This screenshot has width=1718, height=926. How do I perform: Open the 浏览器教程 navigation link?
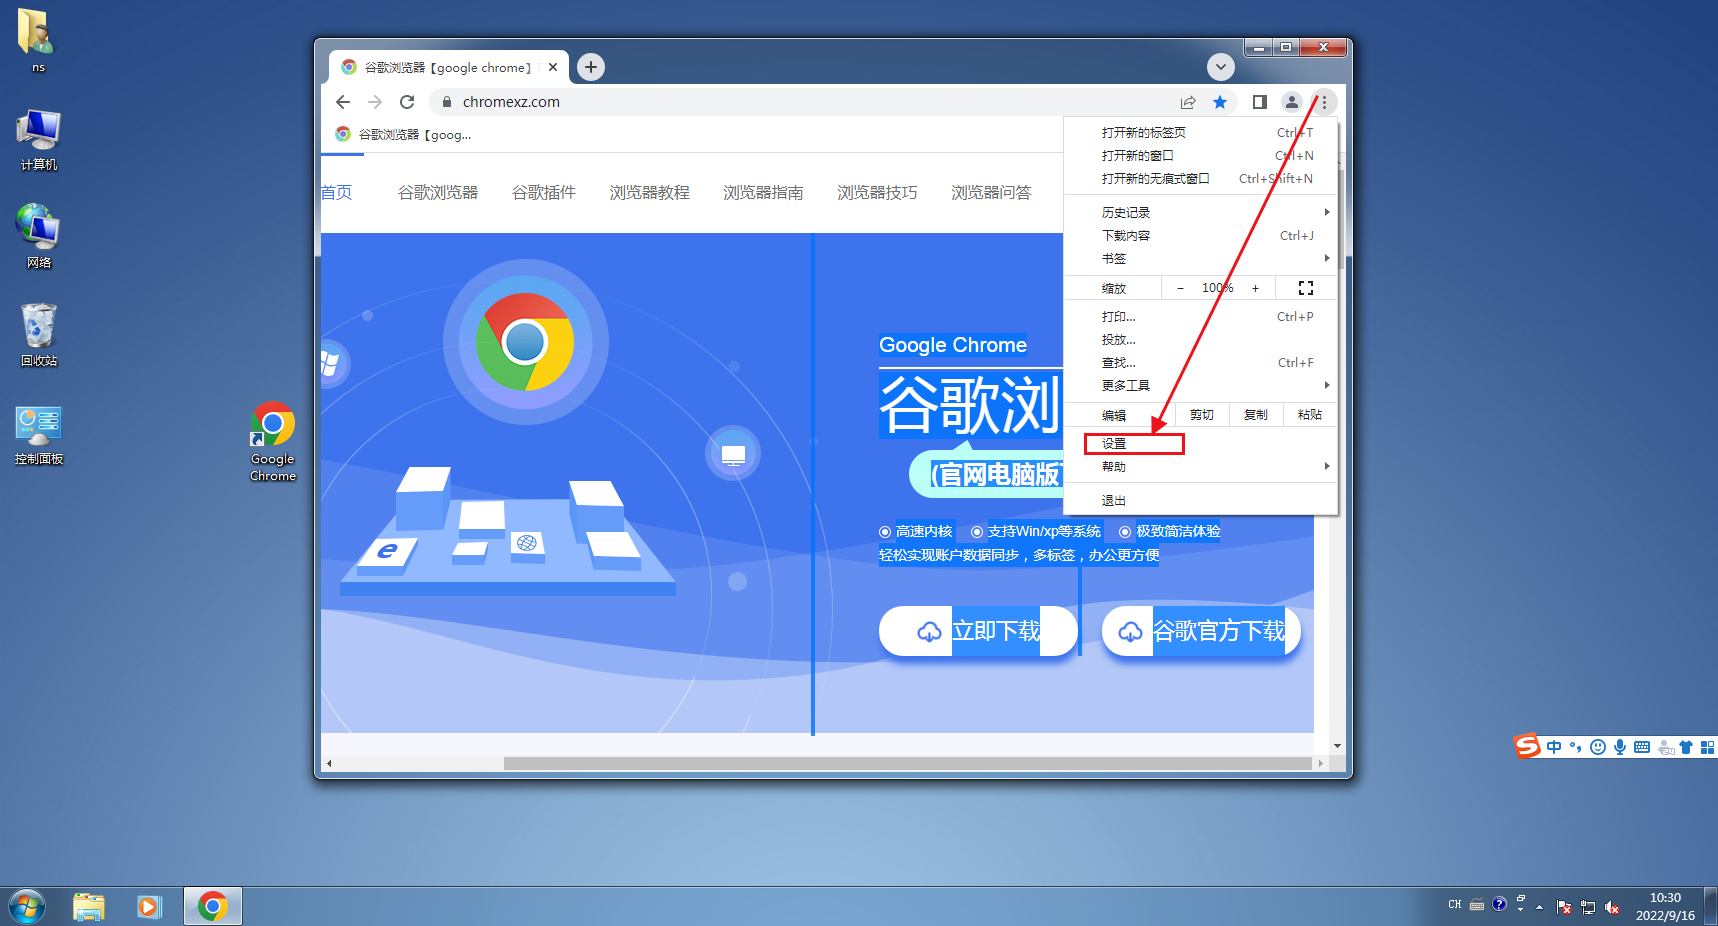coord(650,192)
